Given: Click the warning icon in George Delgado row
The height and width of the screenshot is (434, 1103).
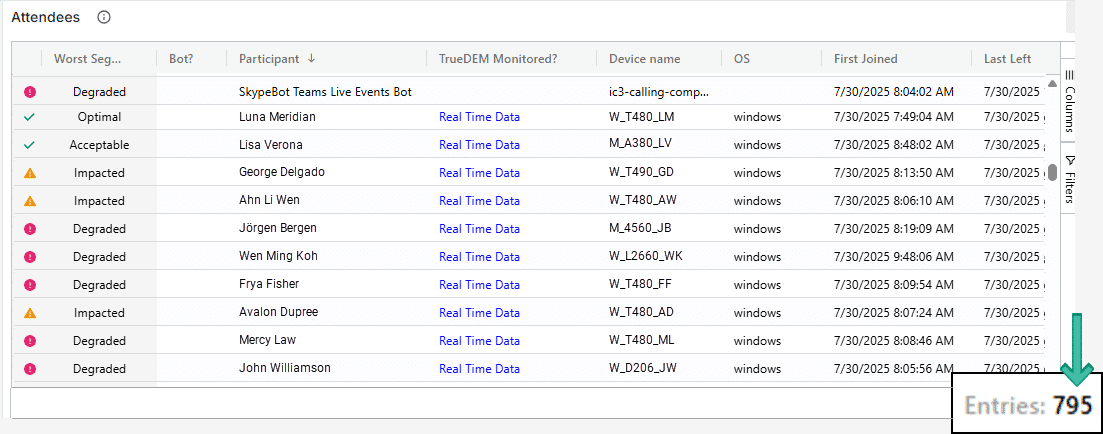Looking at the screenshot, I should click(30, 173).
